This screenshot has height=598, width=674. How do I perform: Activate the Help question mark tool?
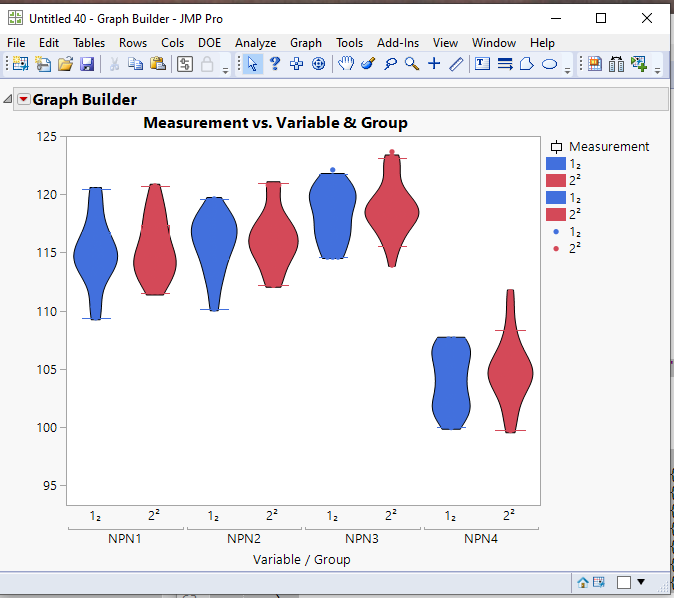[274, 64]
